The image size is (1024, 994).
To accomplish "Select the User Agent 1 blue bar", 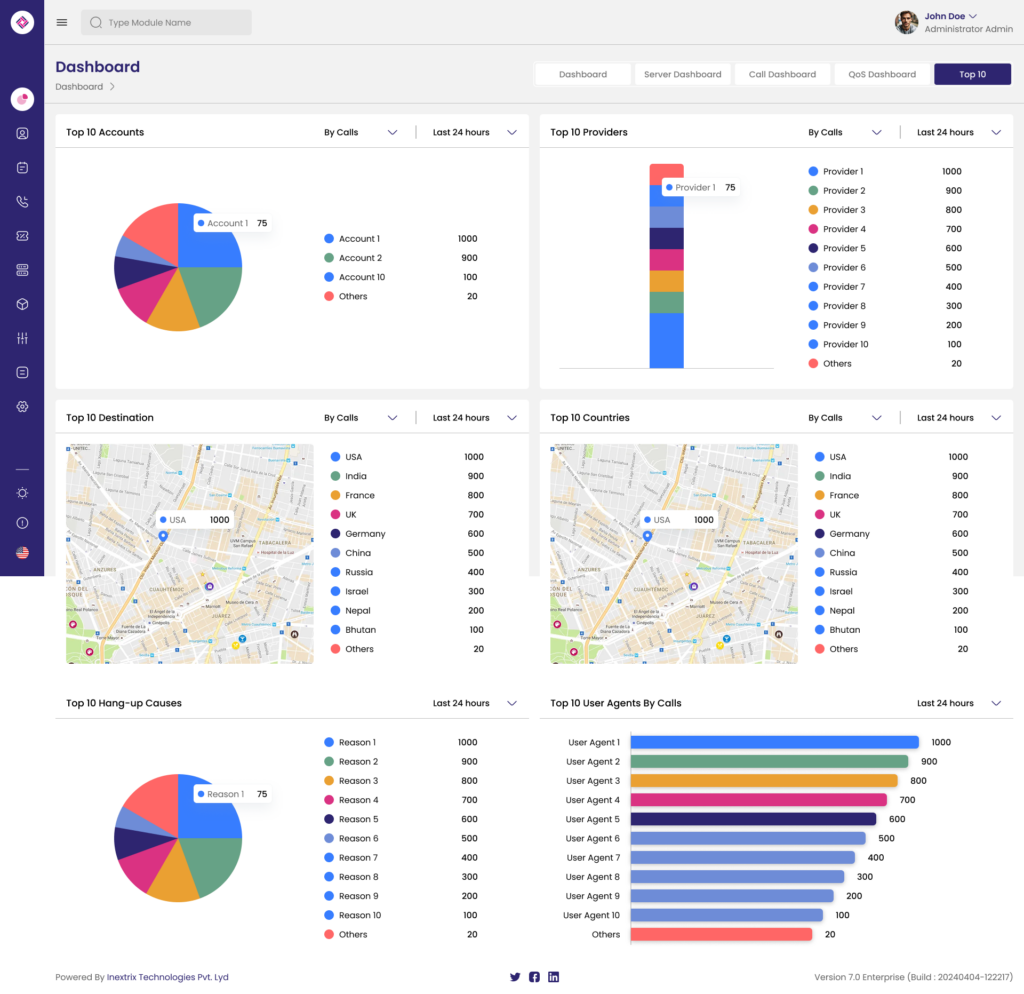I will point(775,743).
